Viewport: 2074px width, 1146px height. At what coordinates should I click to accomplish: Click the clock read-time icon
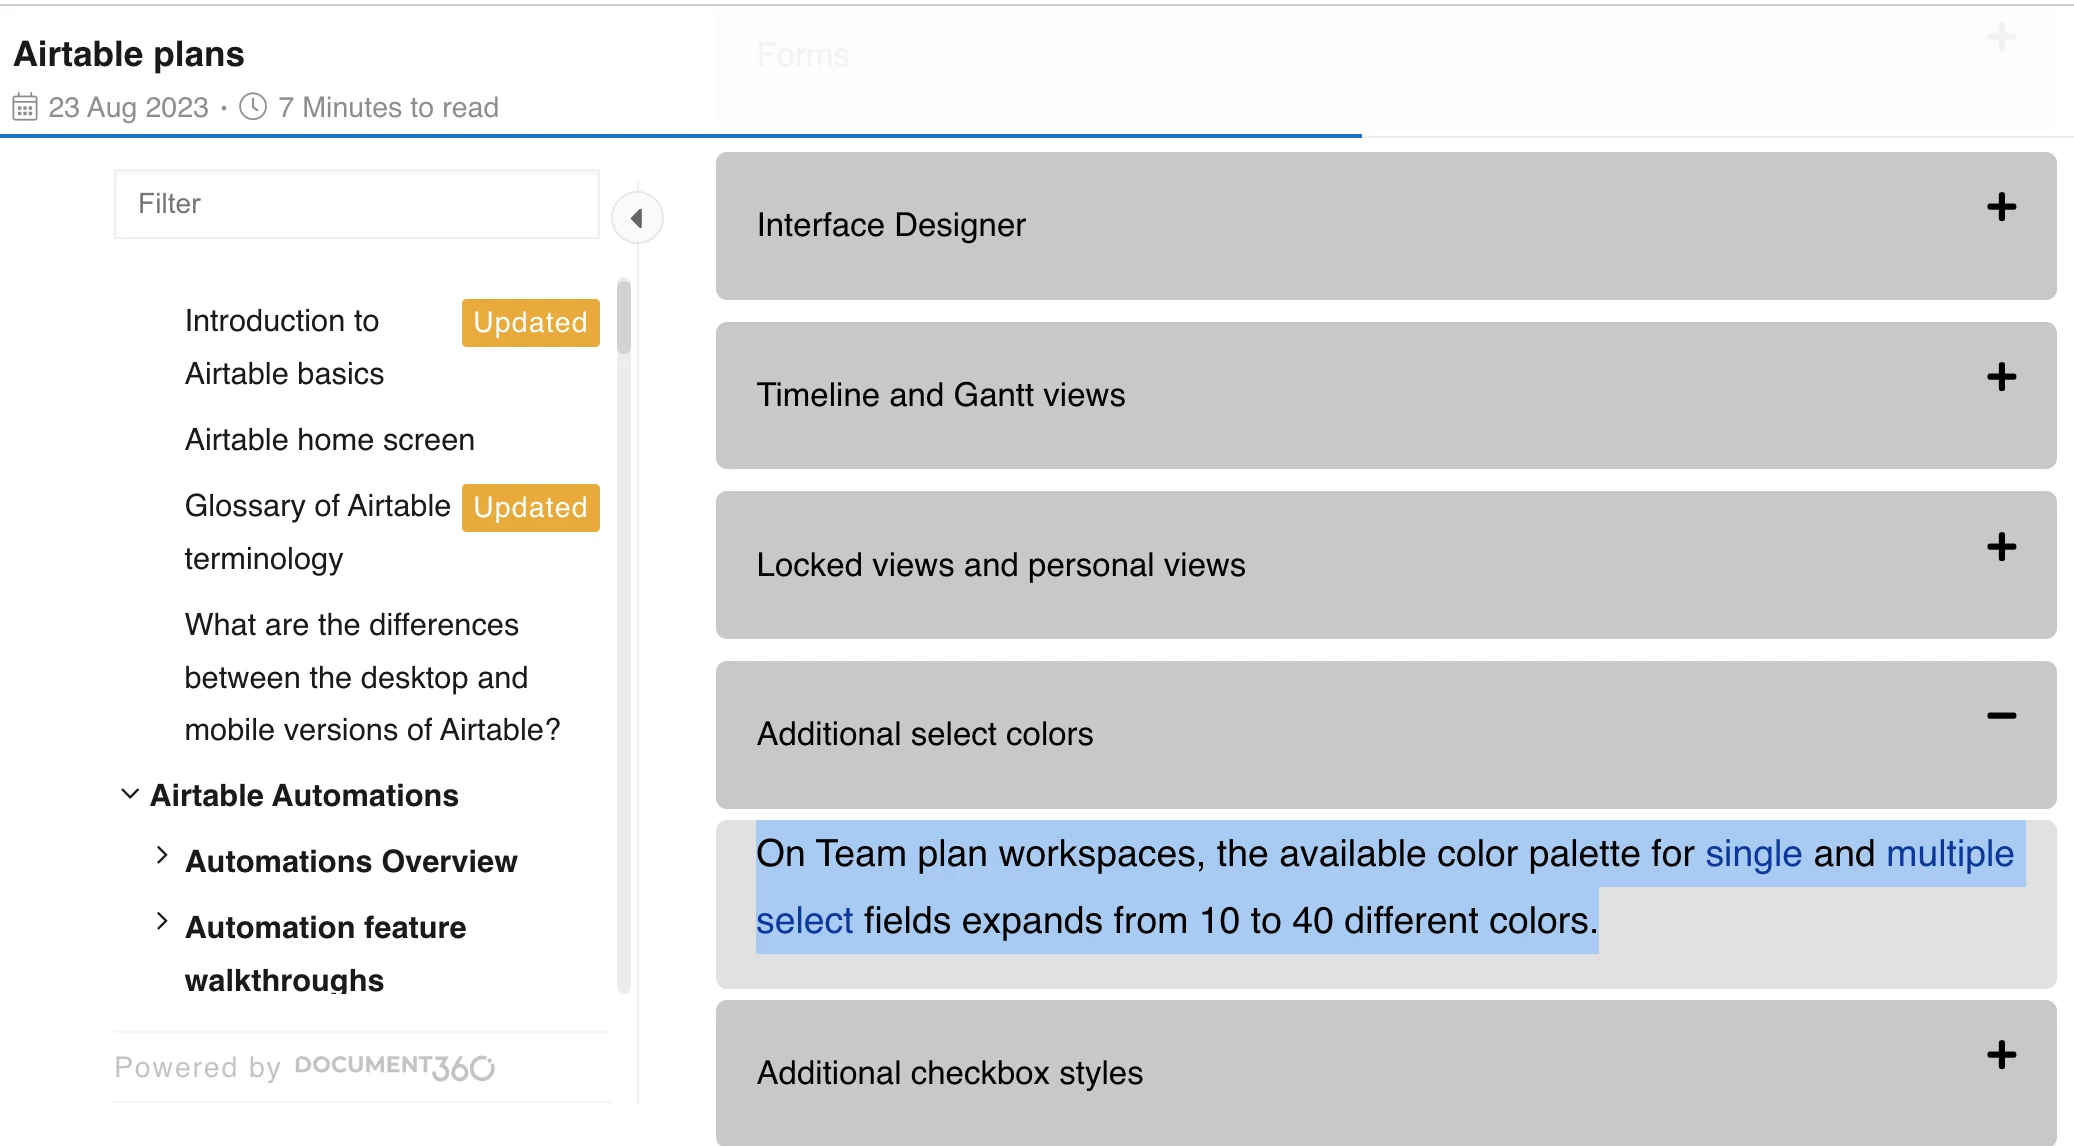point(253,106)
